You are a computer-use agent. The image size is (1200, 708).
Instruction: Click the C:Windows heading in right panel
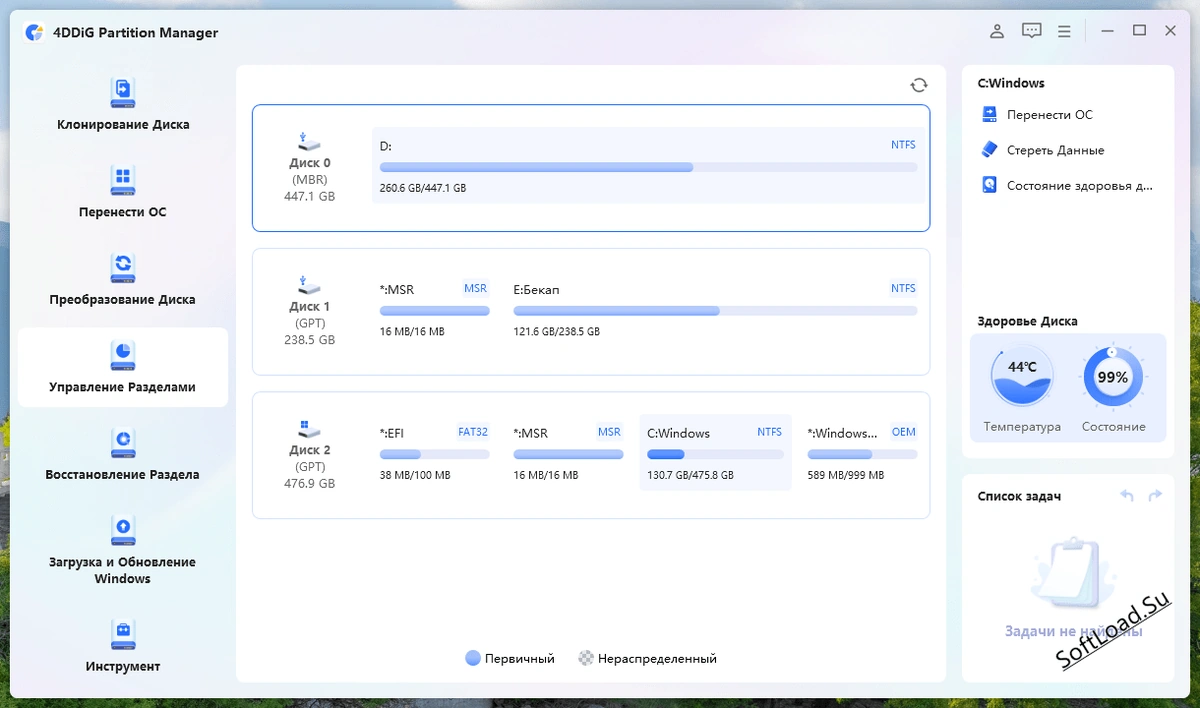point(1011,84)
